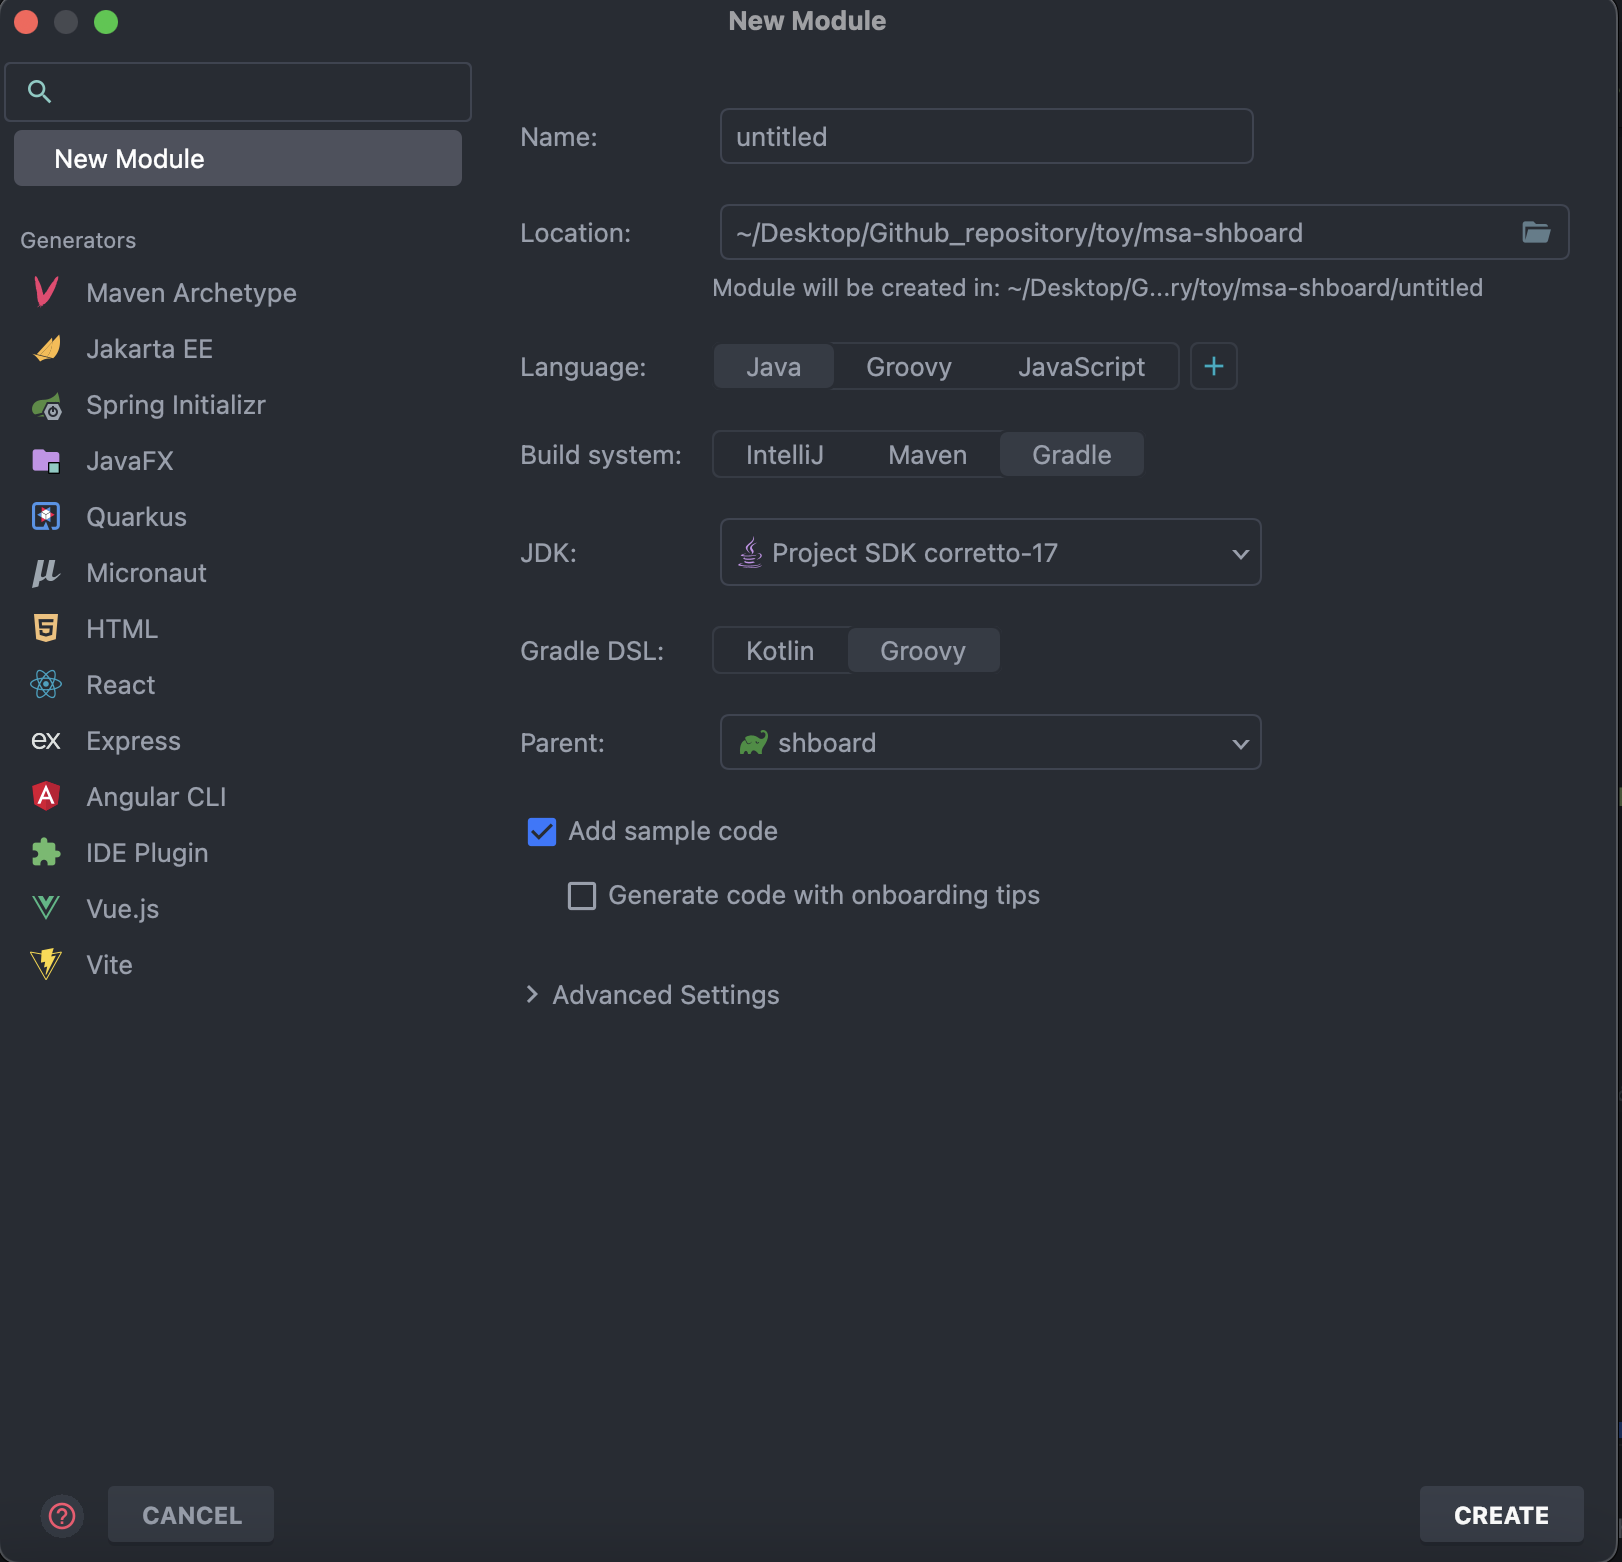The height and width of the screenshot is (1562, 1622).
Task: Select Express generator label
Action: point(133,741)
